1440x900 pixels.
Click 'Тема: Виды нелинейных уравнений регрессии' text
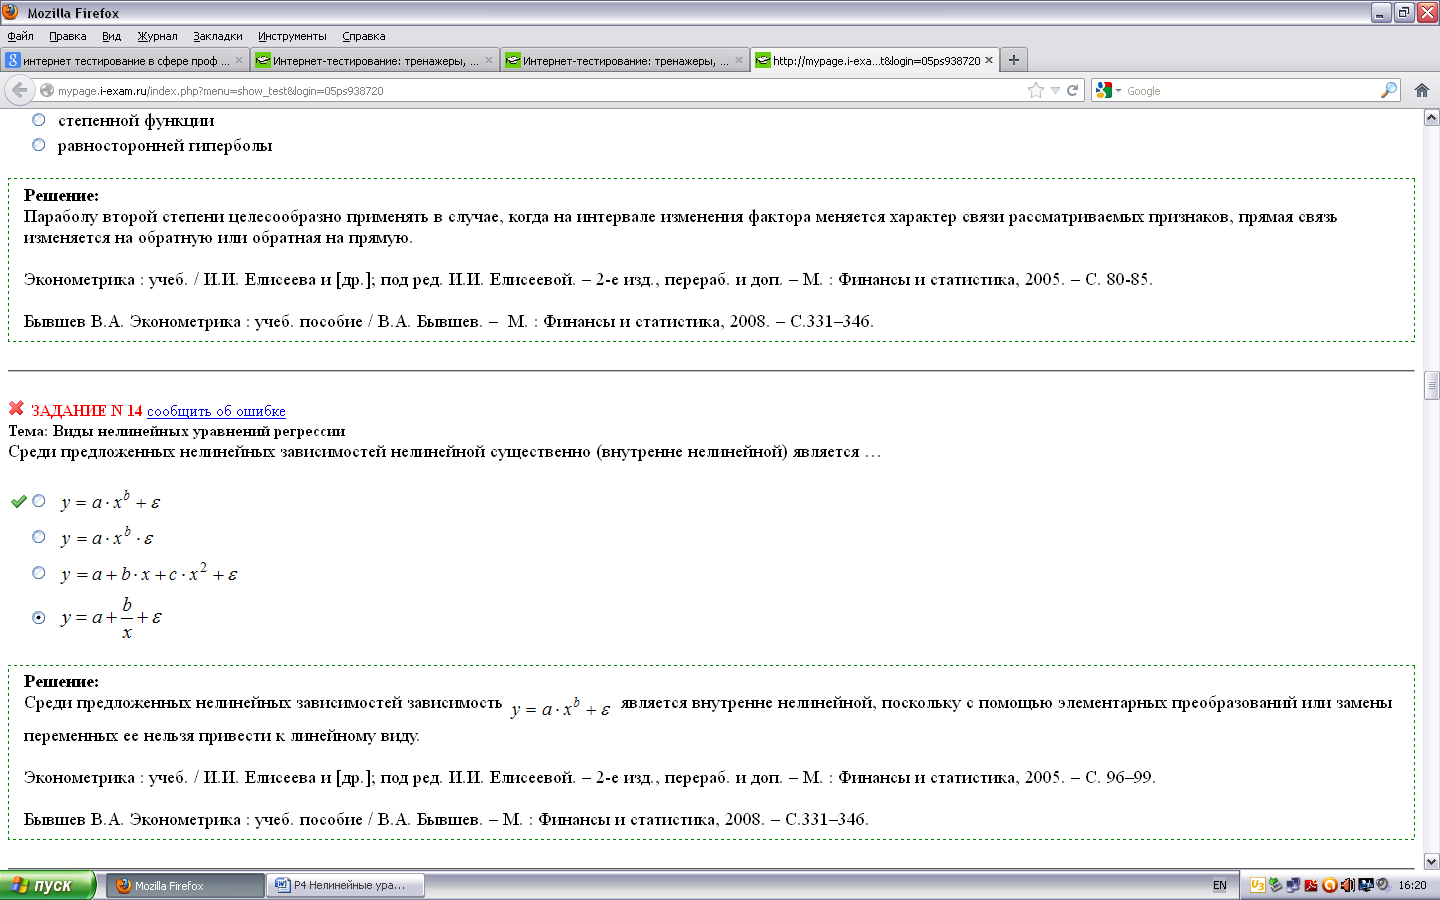[177, 431]
